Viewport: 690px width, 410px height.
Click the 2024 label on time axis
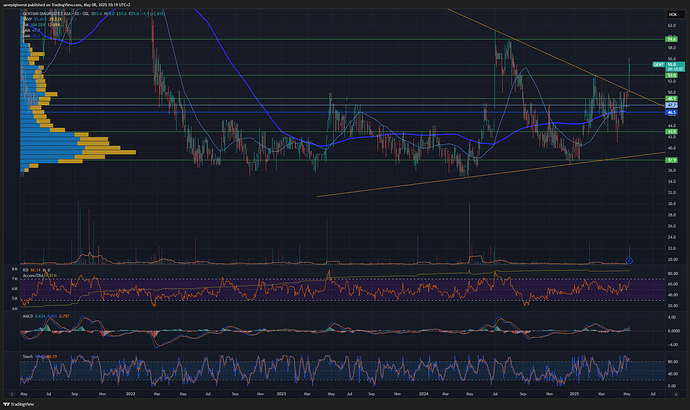click(424, 394)
